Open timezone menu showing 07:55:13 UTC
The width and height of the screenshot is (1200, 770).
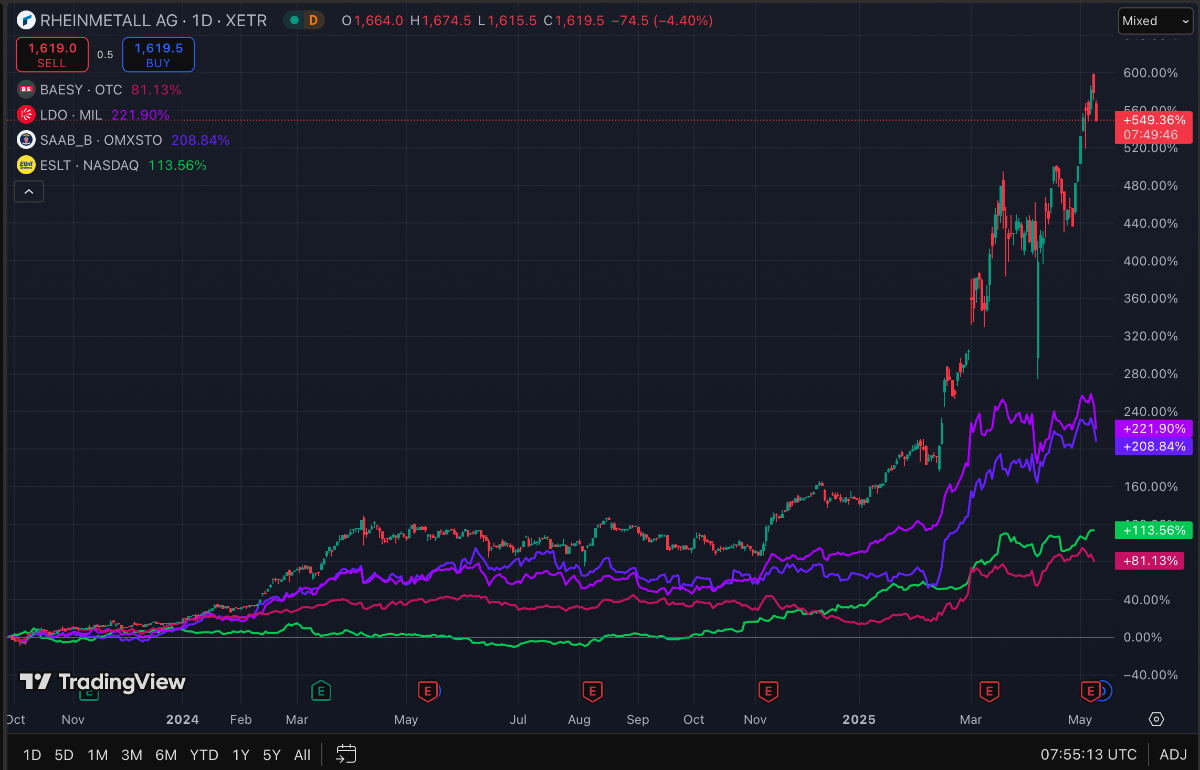(1089, 754)
